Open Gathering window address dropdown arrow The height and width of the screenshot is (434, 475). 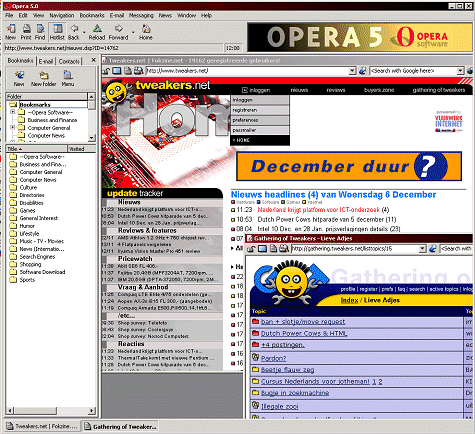(x=422, y=248)
